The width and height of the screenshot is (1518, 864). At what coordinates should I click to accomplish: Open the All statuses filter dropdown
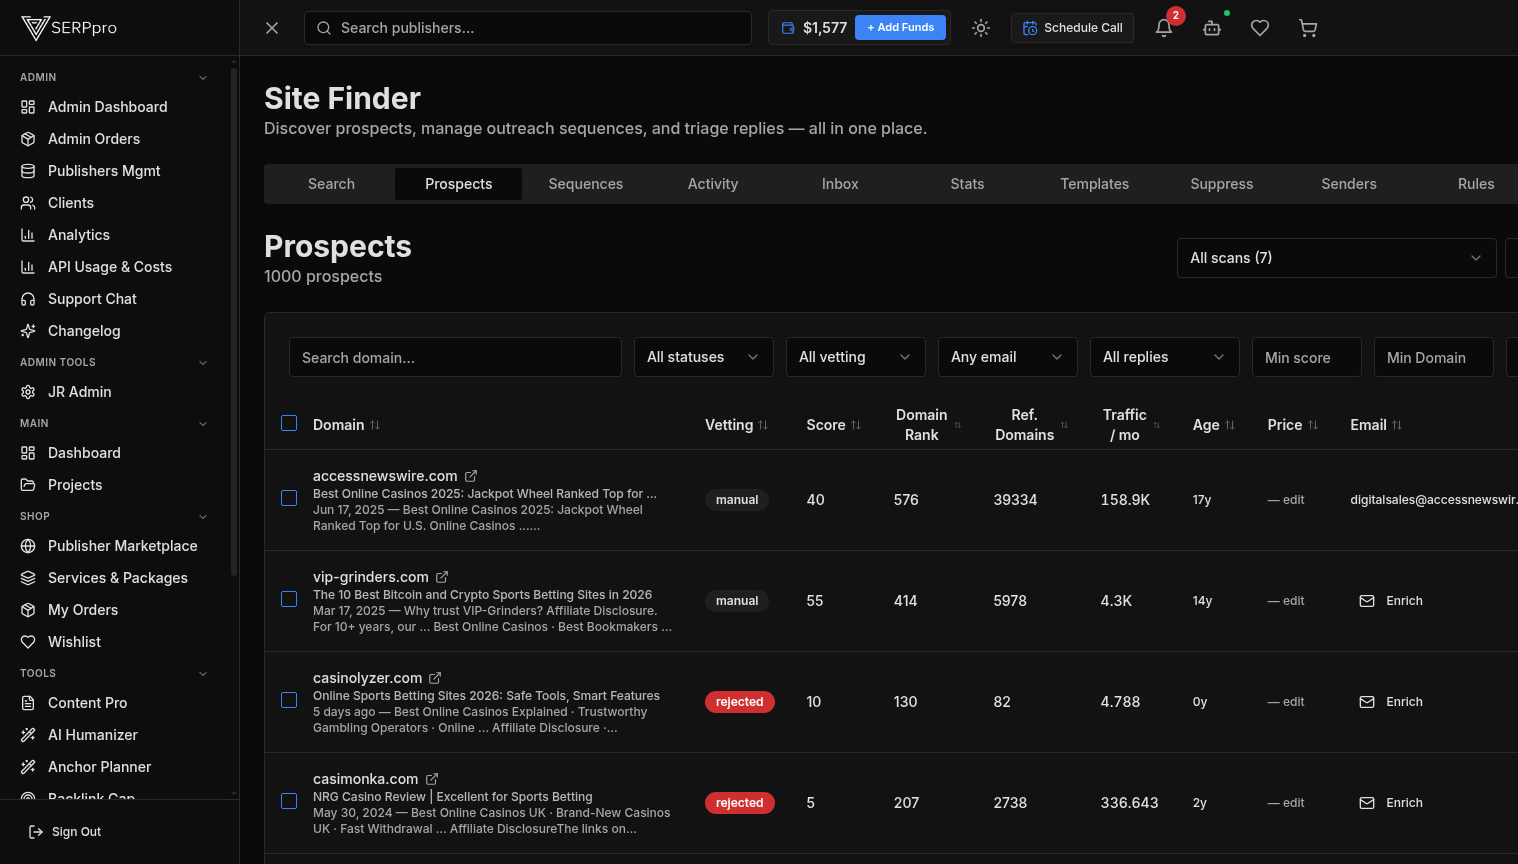tap(703, 356)
